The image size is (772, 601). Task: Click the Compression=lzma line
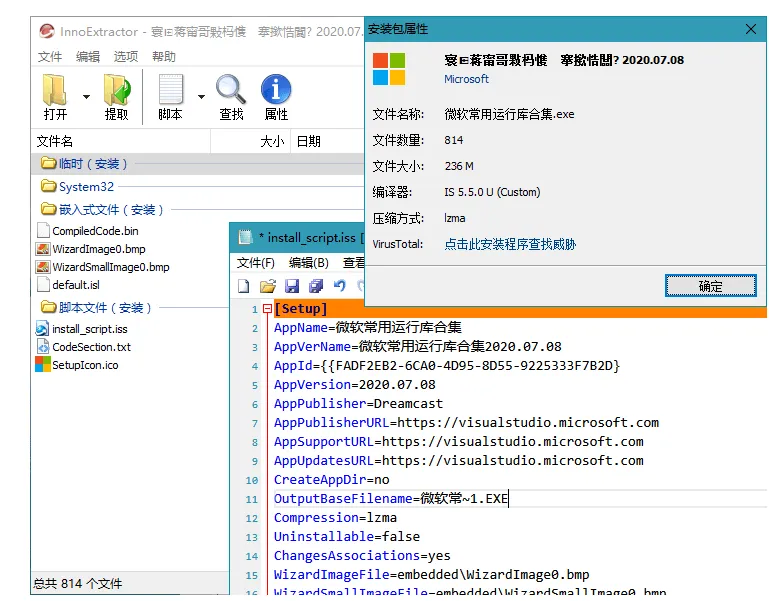pos(335,518)
